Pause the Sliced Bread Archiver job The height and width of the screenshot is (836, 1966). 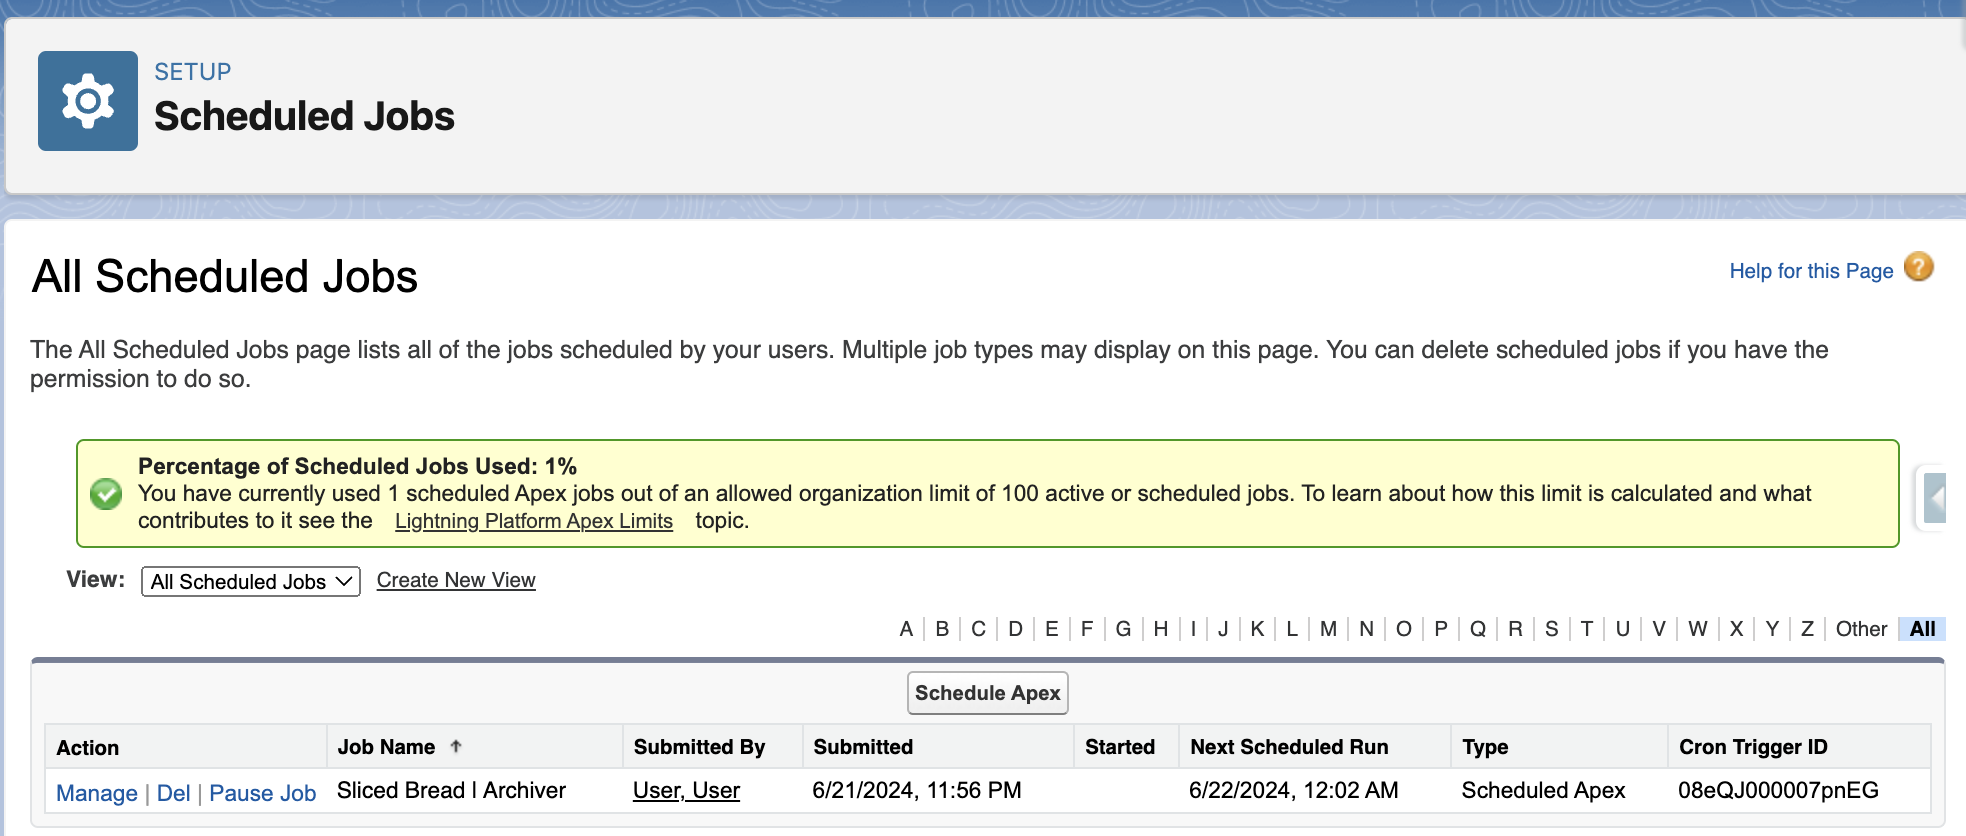coord(263,793)
